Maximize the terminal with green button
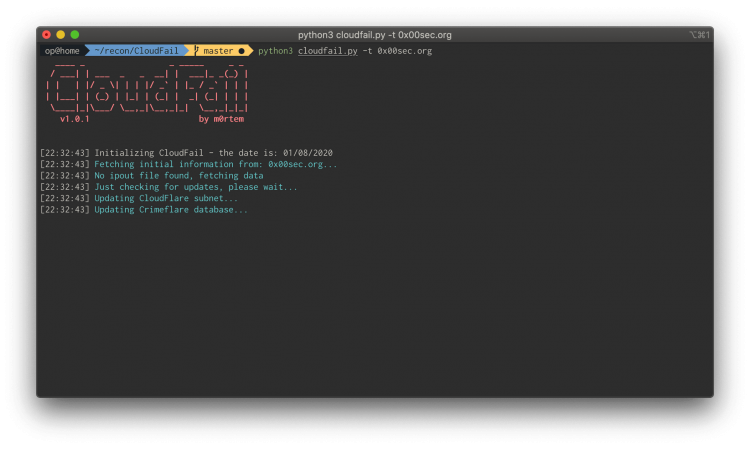The width and height of the screenshot is (750, 450). (x=75, y=34)
